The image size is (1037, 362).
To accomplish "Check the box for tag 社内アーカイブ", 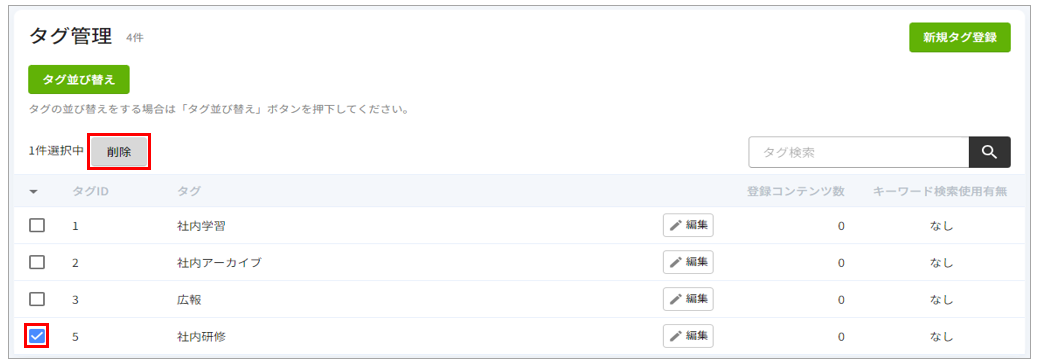I will (37, 262).
